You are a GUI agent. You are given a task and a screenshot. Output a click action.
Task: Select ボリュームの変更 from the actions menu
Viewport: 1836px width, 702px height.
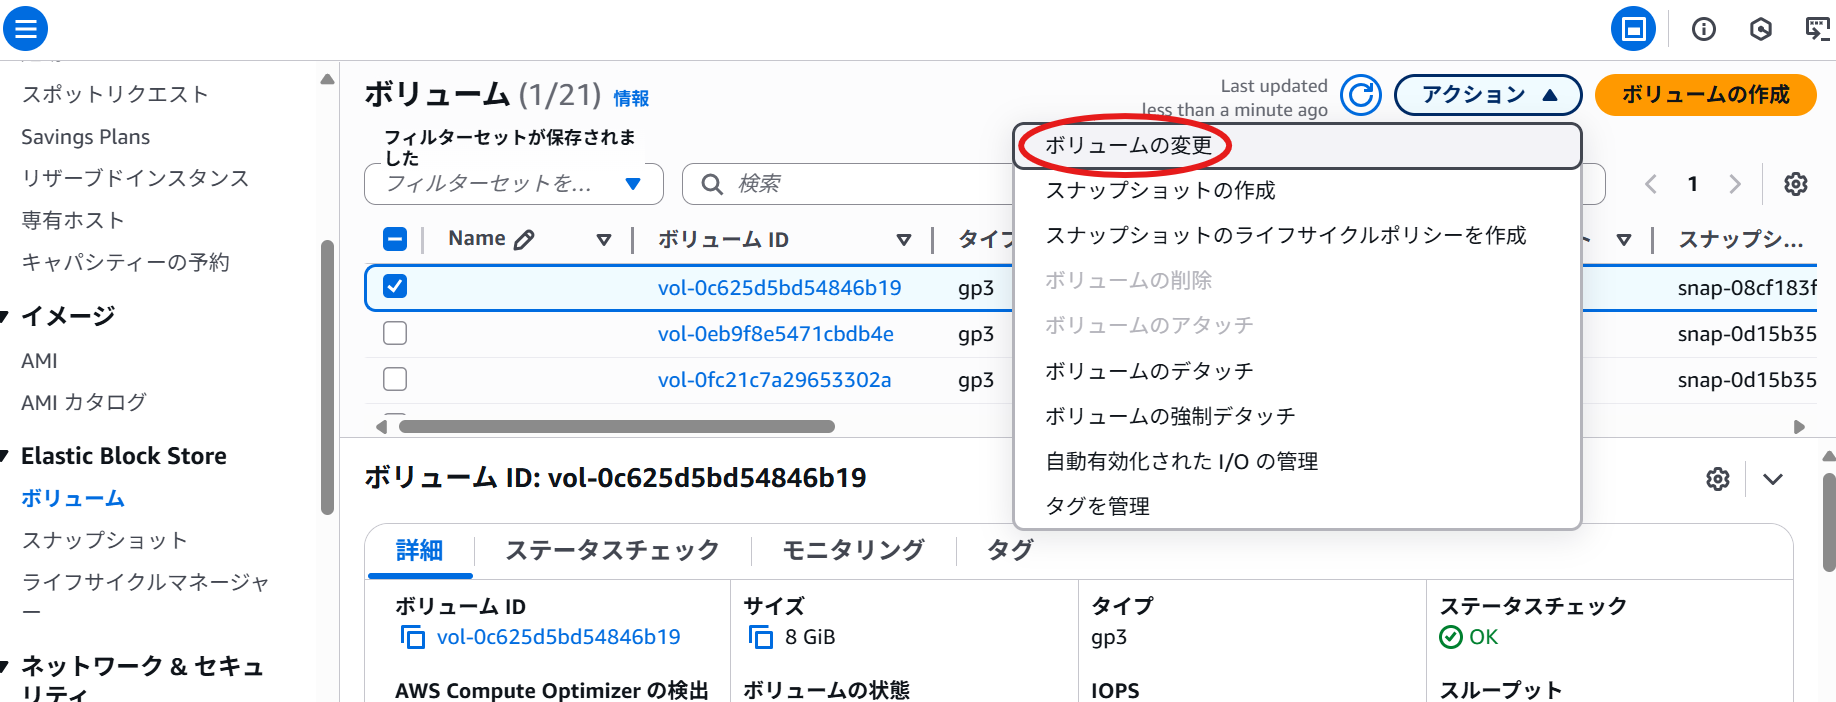click(1297, 146)
